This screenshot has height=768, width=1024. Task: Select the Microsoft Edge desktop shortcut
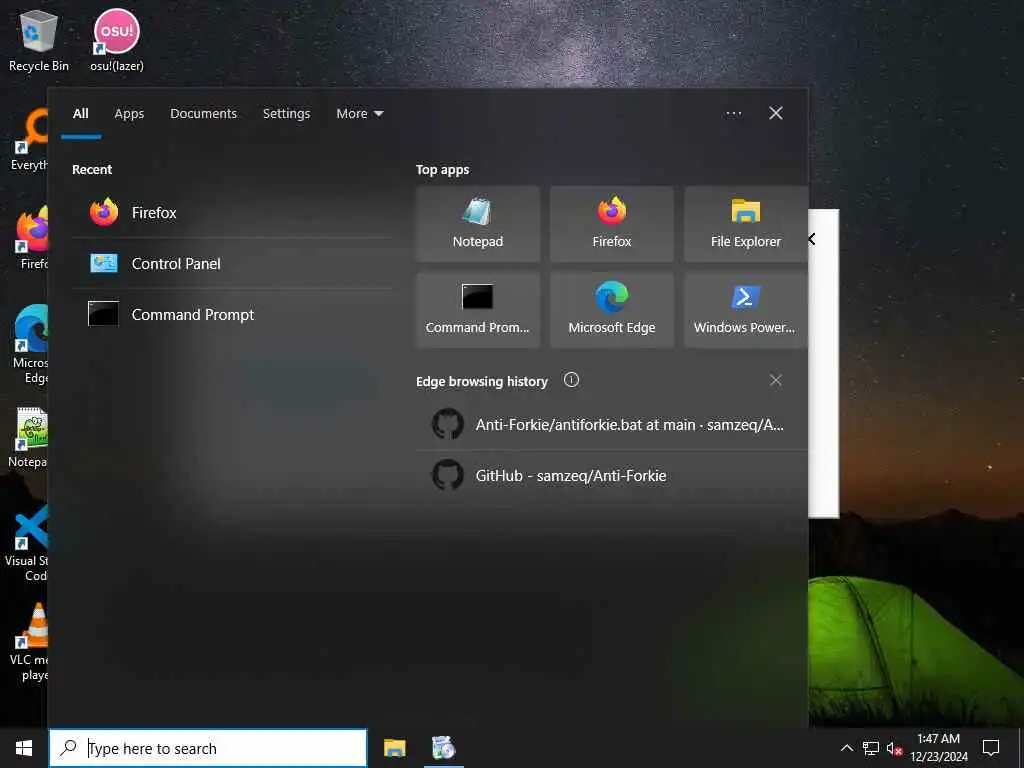tap(30, 344)
